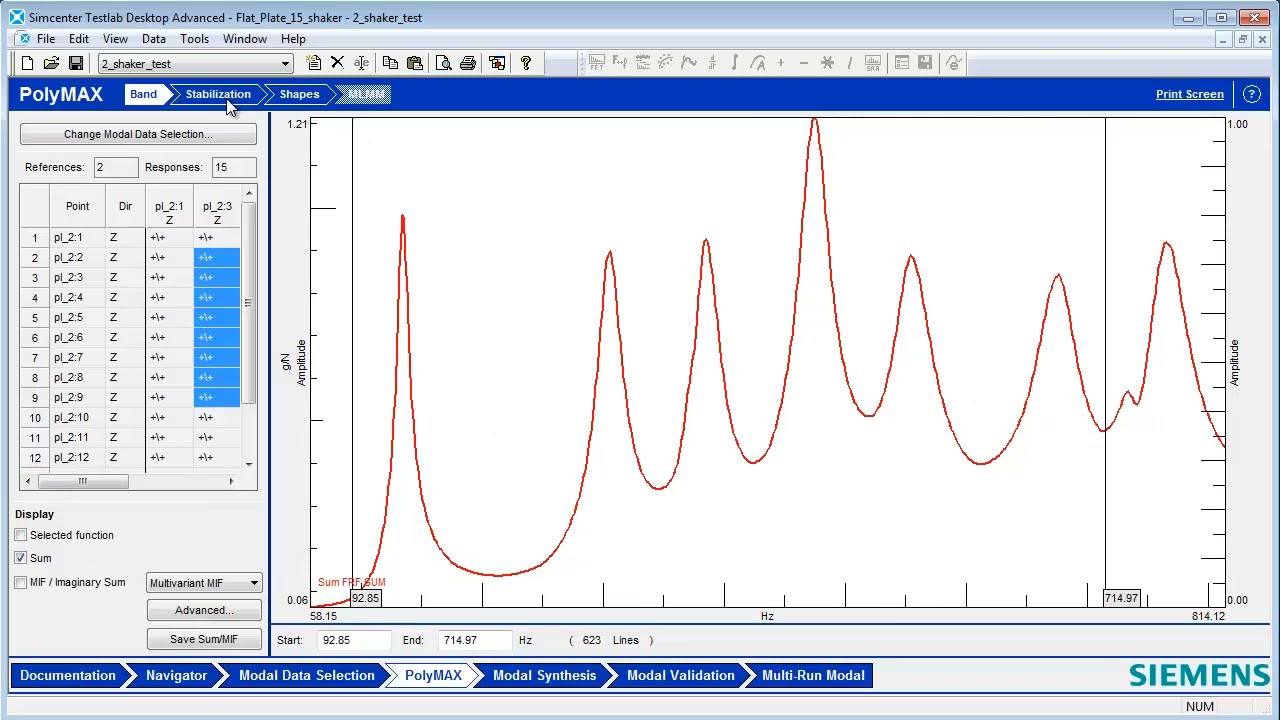Click the Help question mark toolbar icon
This screenshot has width=1280, height=720.
pyautogui.click(x=525, y=63)
